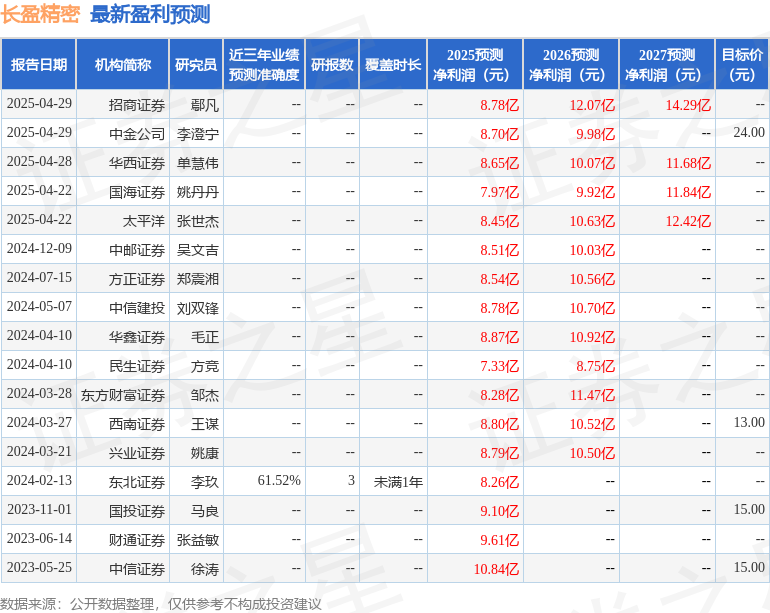Viewport: 770px width, 613px height.
Task: Click the 10.84亿 2025 forecast value
Action: coord(496,569)
